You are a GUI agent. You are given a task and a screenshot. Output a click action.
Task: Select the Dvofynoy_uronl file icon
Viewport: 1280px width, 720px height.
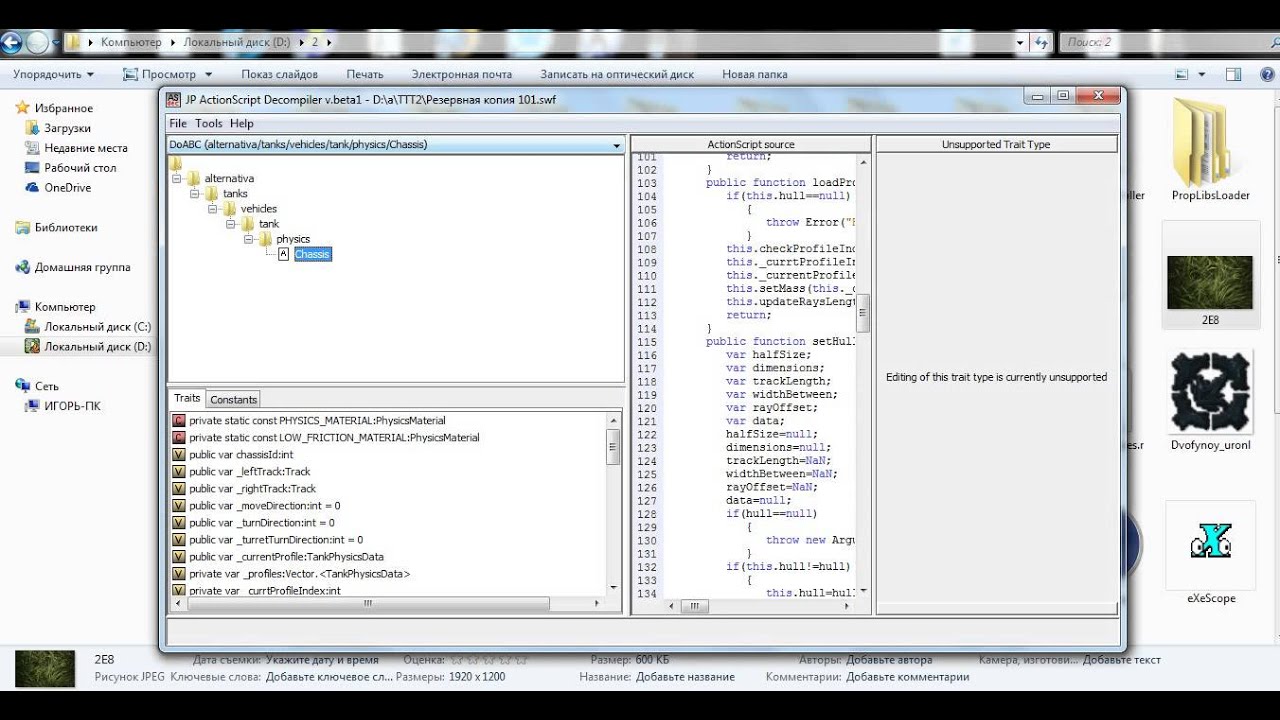pos(1210,401)
